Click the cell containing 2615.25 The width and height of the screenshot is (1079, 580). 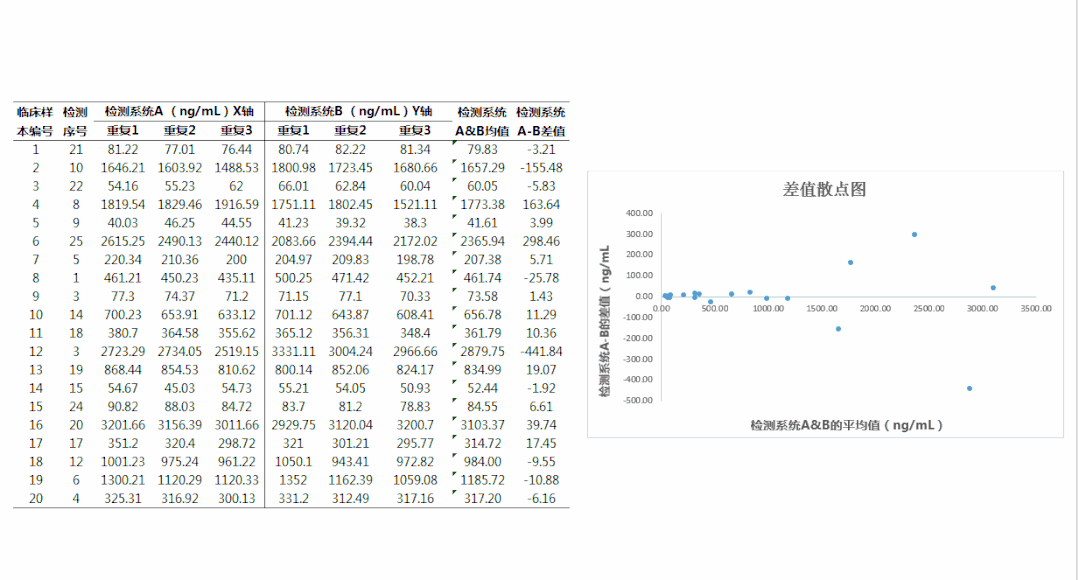[124, 241]
